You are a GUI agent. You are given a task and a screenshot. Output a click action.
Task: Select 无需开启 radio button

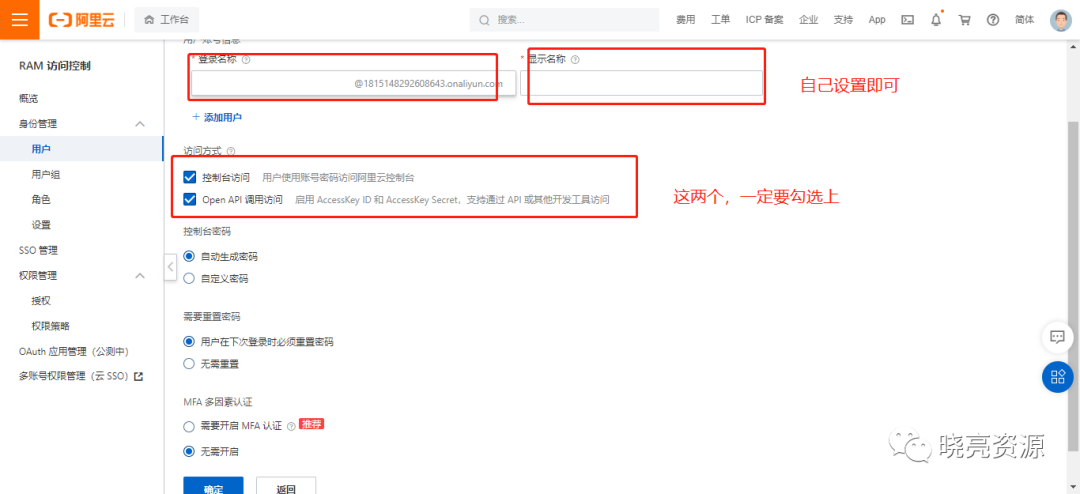pos(189,452)
